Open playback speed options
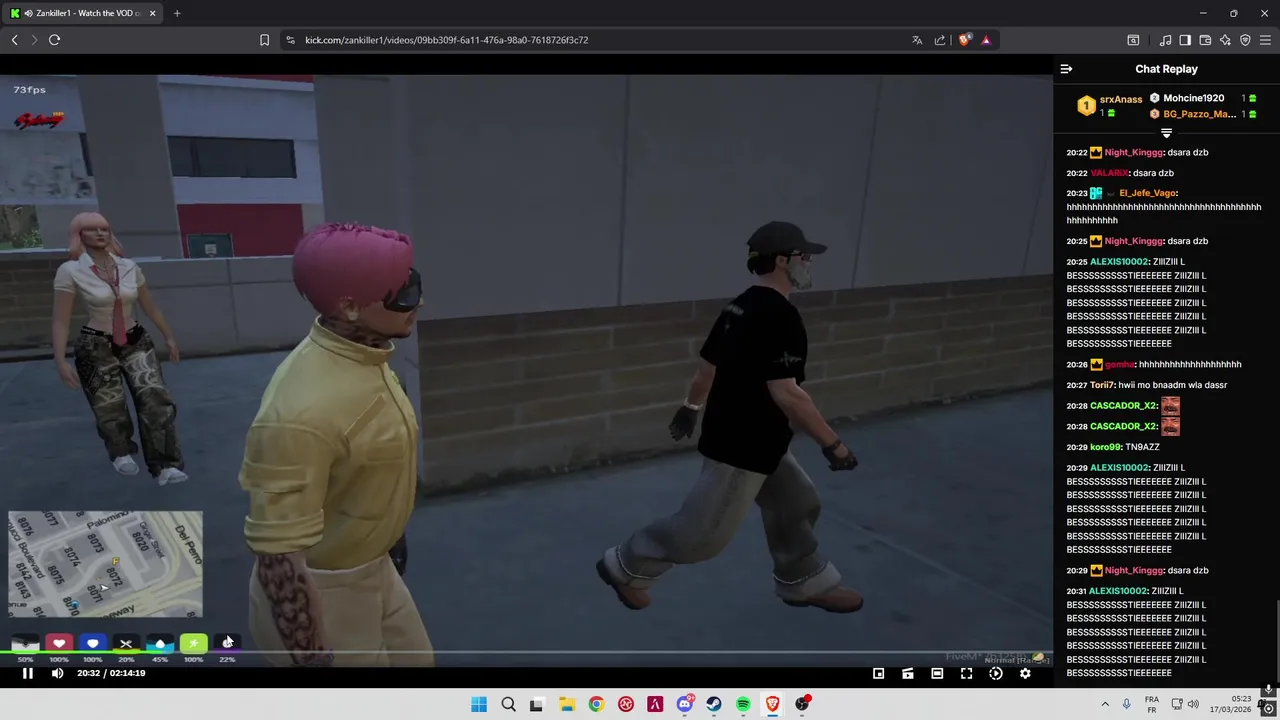Screen dimensions: 1280x720 [995, 673]
